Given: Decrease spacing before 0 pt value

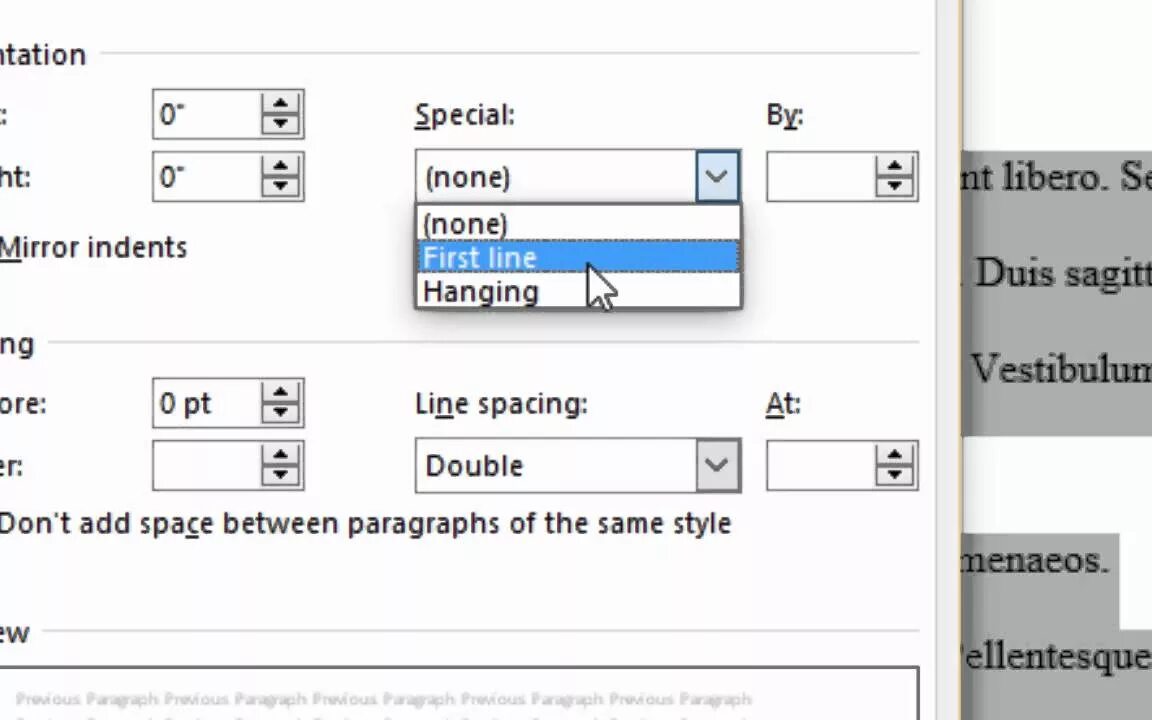Looking at the screenshot, I should [281, 413].
